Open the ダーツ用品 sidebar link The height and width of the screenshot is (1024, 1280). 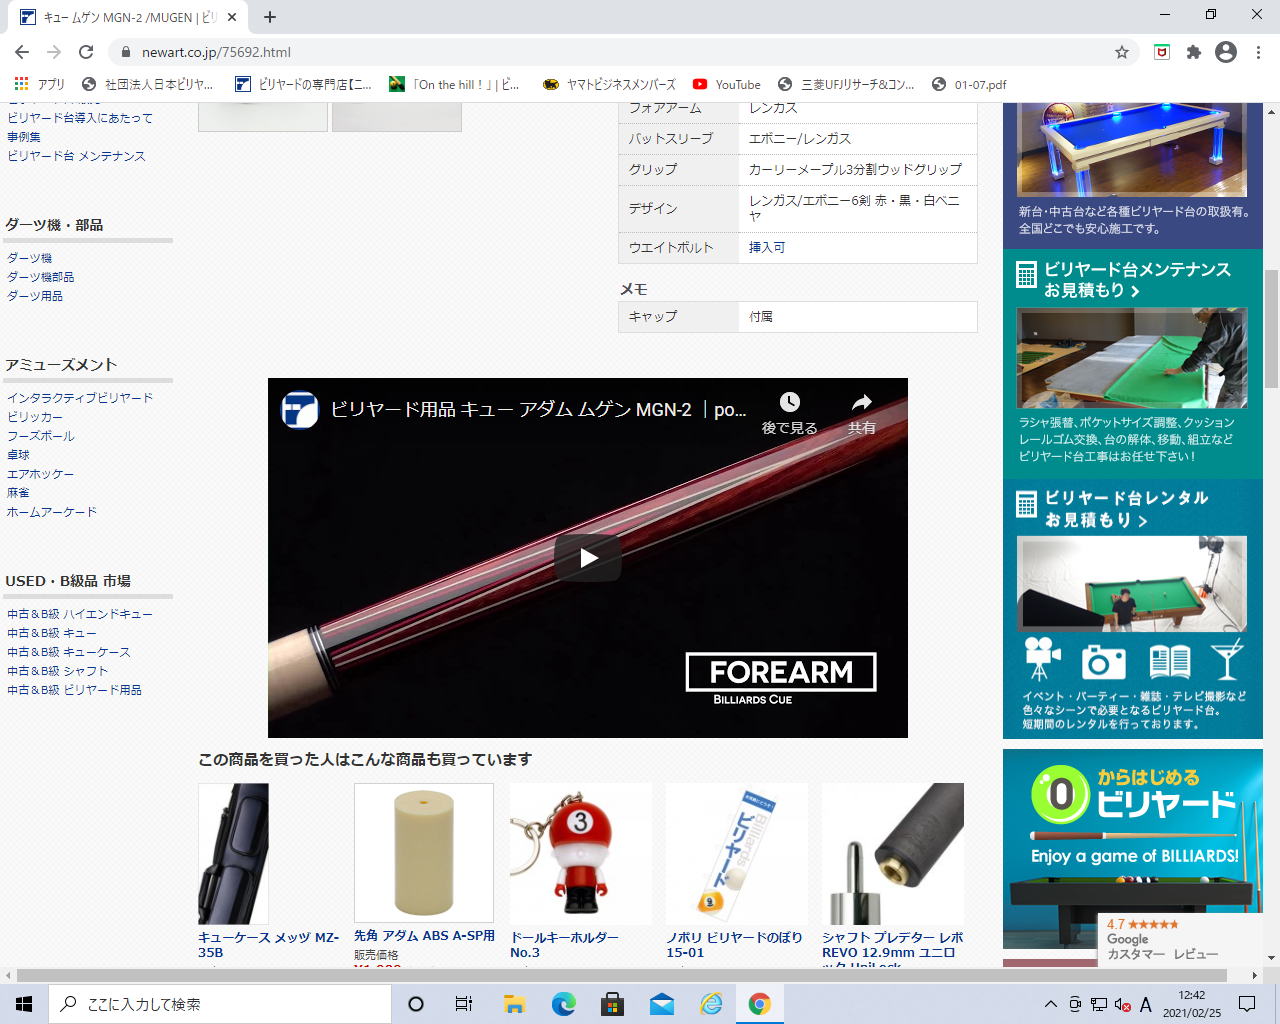35,296
